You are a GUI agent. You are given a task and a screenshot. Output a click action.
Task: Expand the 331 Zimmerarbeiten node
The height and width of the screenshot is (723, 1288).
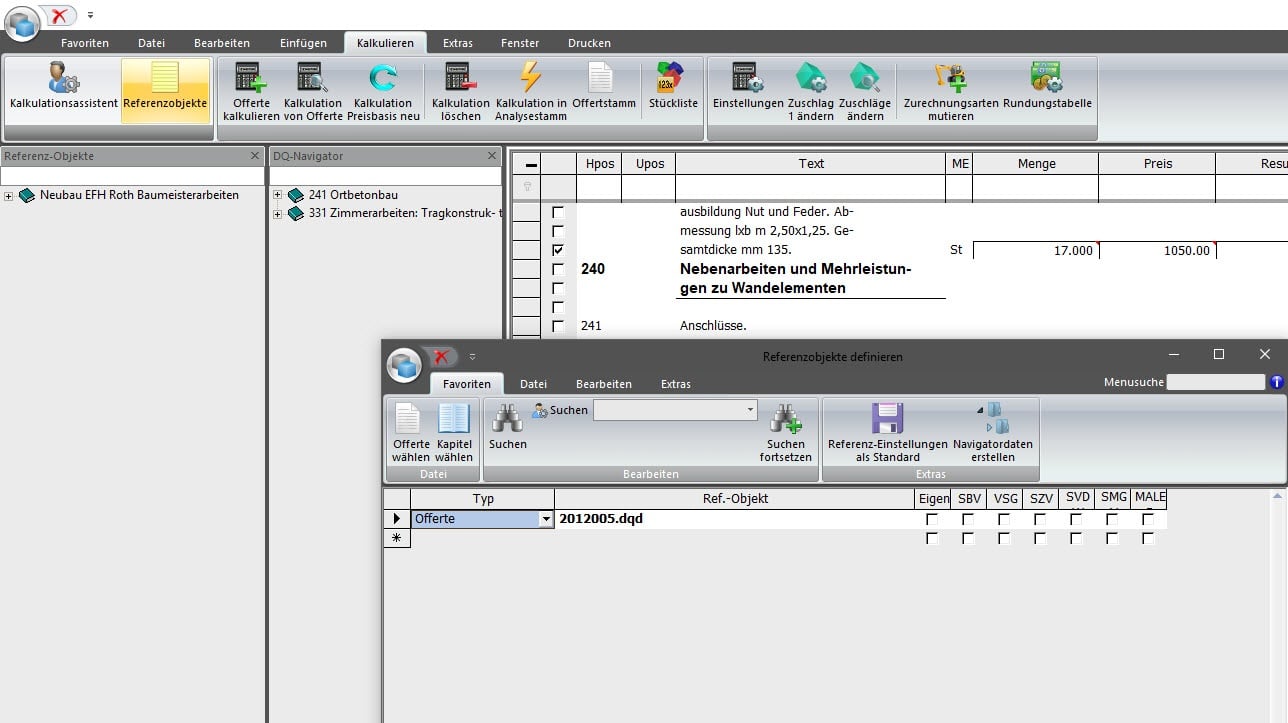point(278,214)
